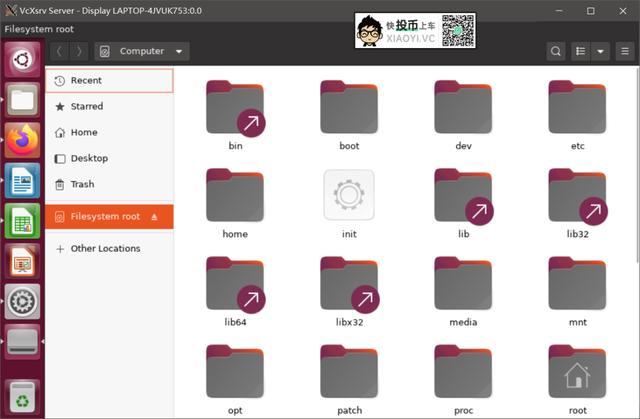This screenshot has height=419, width=640.
Task: Eject Filesystem root with eject icon
Action: pyautogui.click(x=154, y=217)
